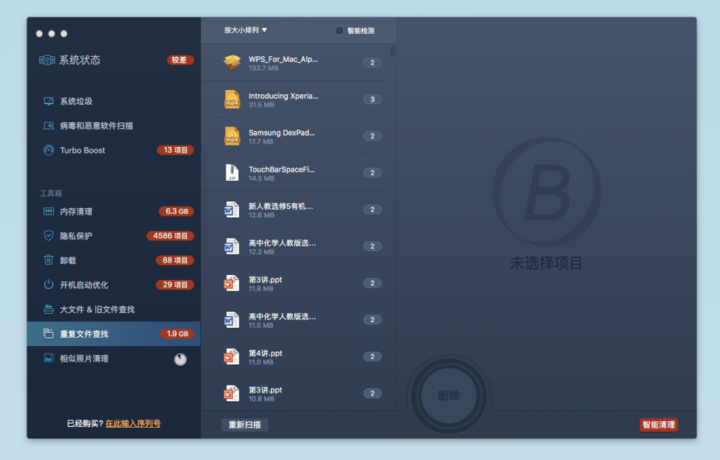Click the 卸载 trash can icon
Viewport: 720px width, 460px height.
(x=48, y=260)
